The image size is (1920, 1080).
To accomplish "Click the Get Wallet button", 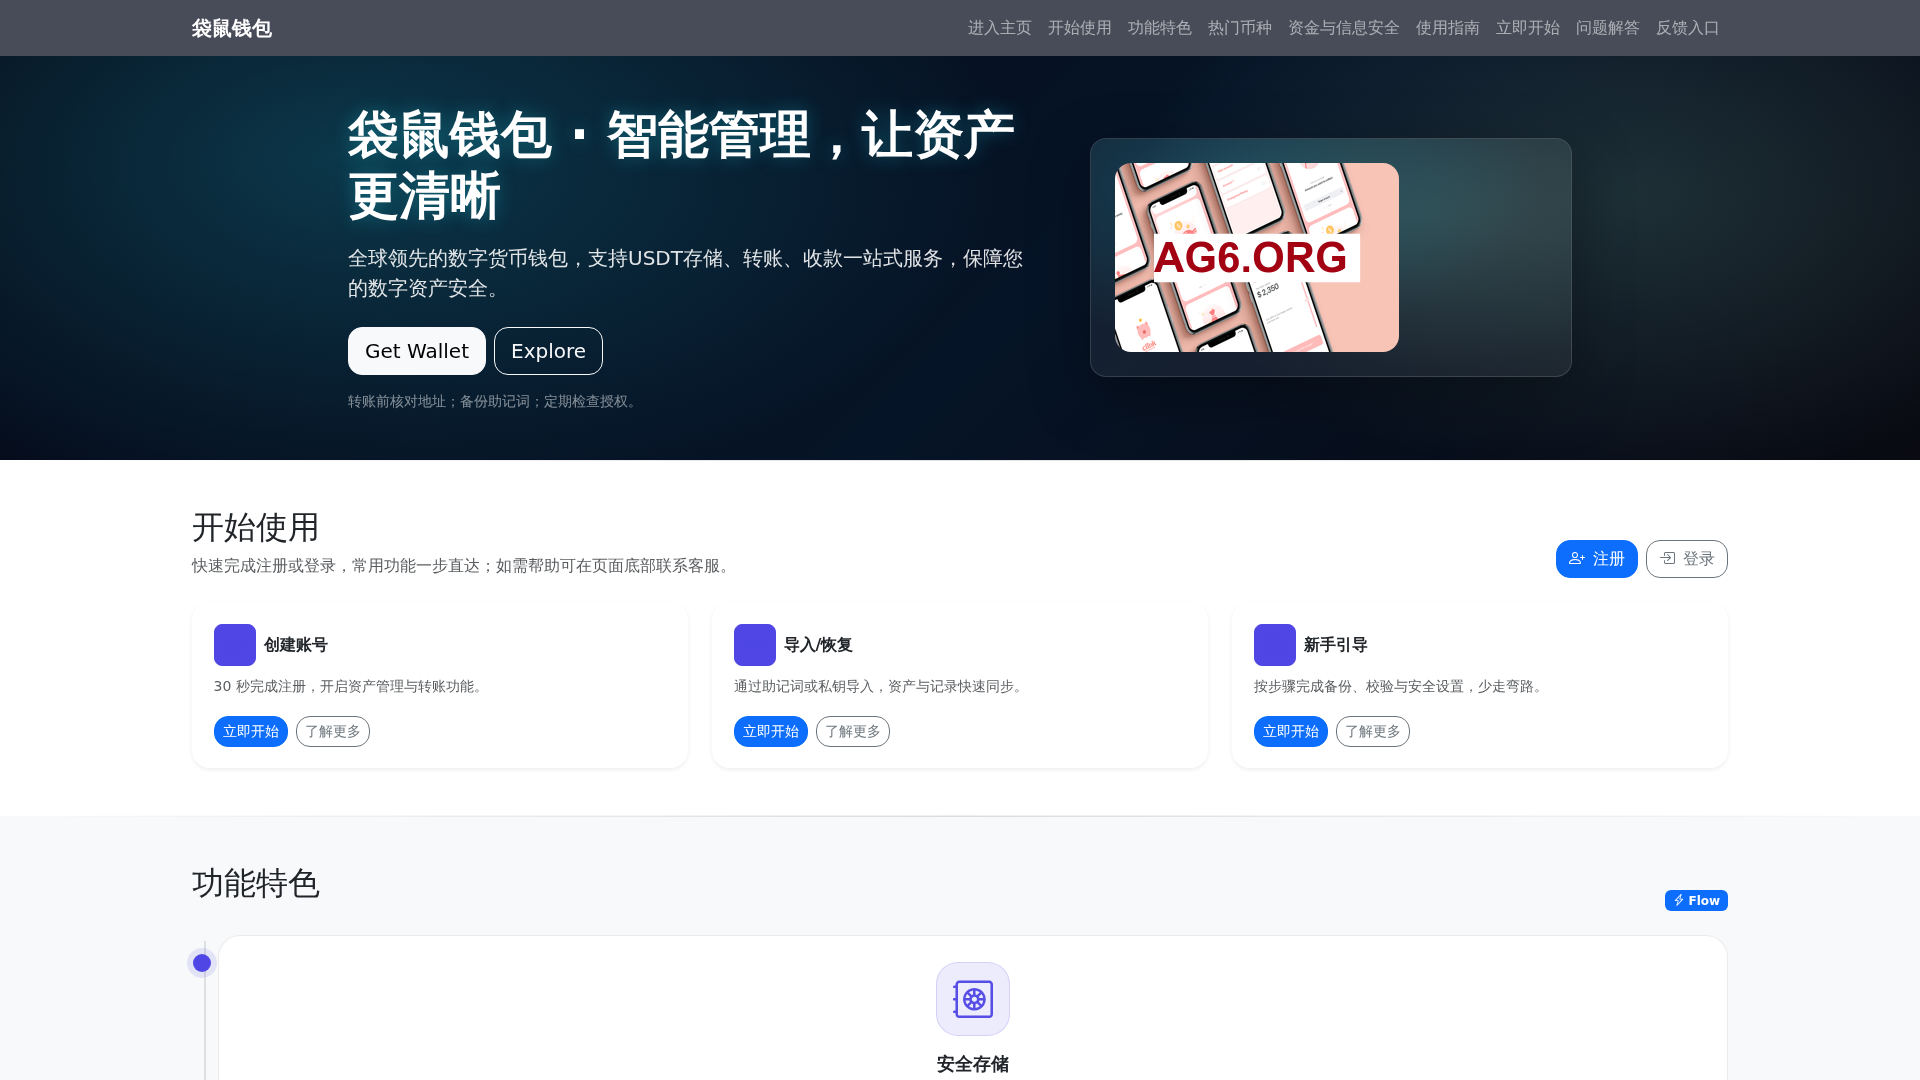I will pyautogui.click(x=416, y=351).
